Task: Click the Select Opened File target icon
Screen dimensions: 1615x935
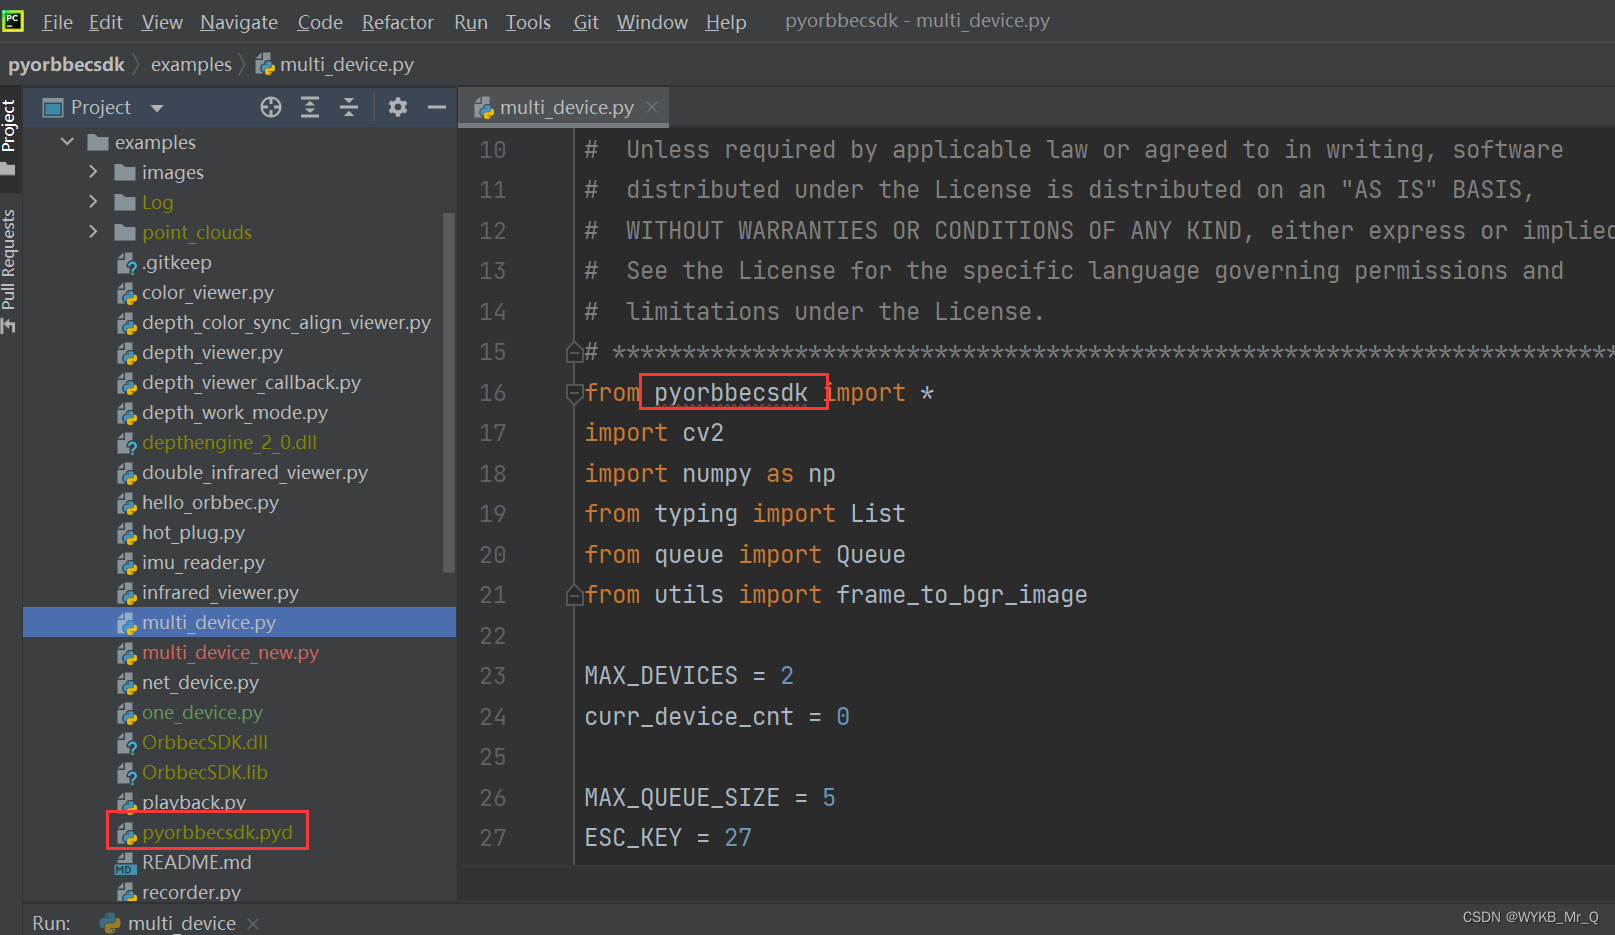Action: [271, 107]
